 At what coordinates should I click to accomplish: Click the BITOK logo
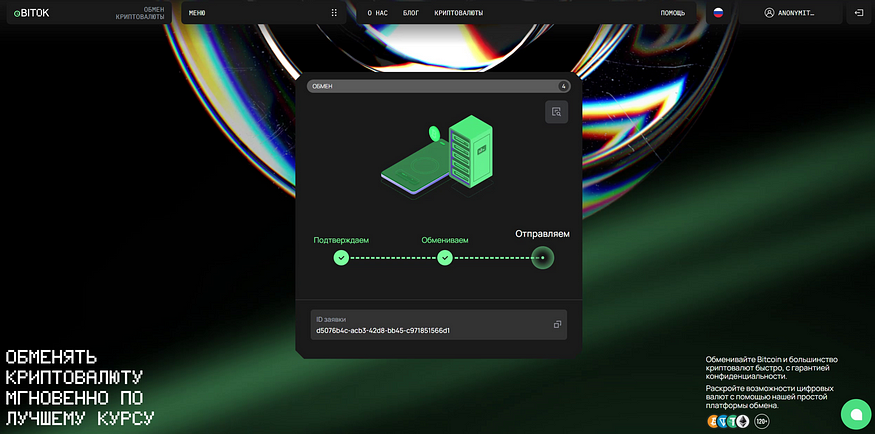pos(31,13)
